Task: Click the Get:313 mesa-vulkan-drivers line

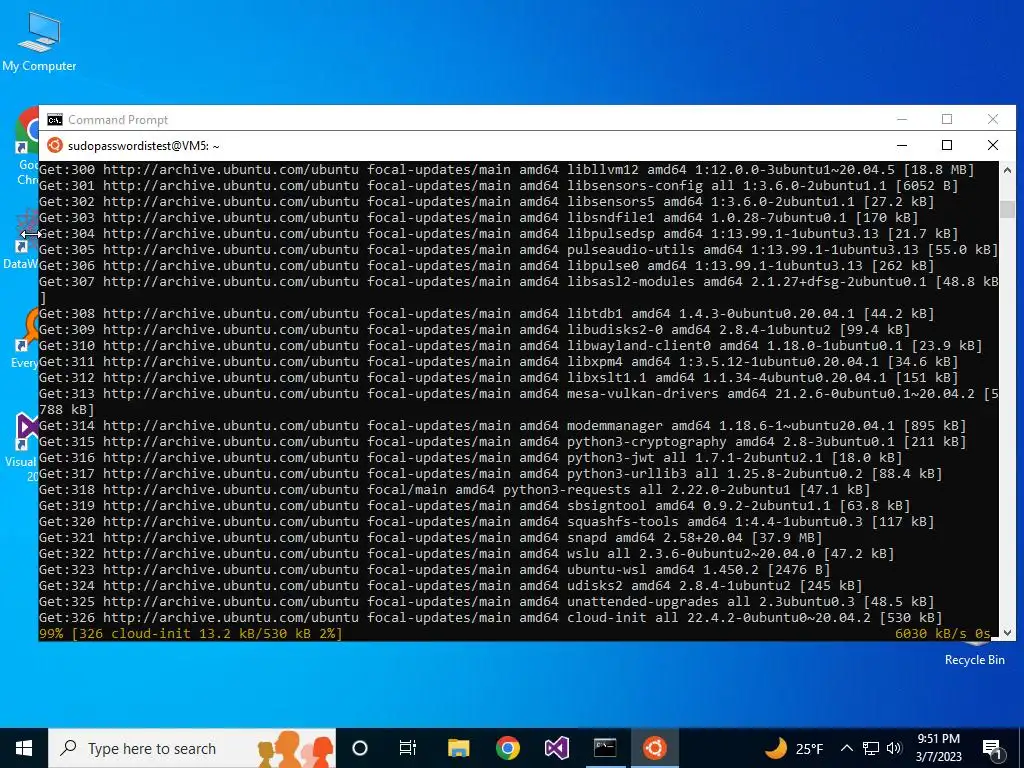Action: (x=519, y=402)
